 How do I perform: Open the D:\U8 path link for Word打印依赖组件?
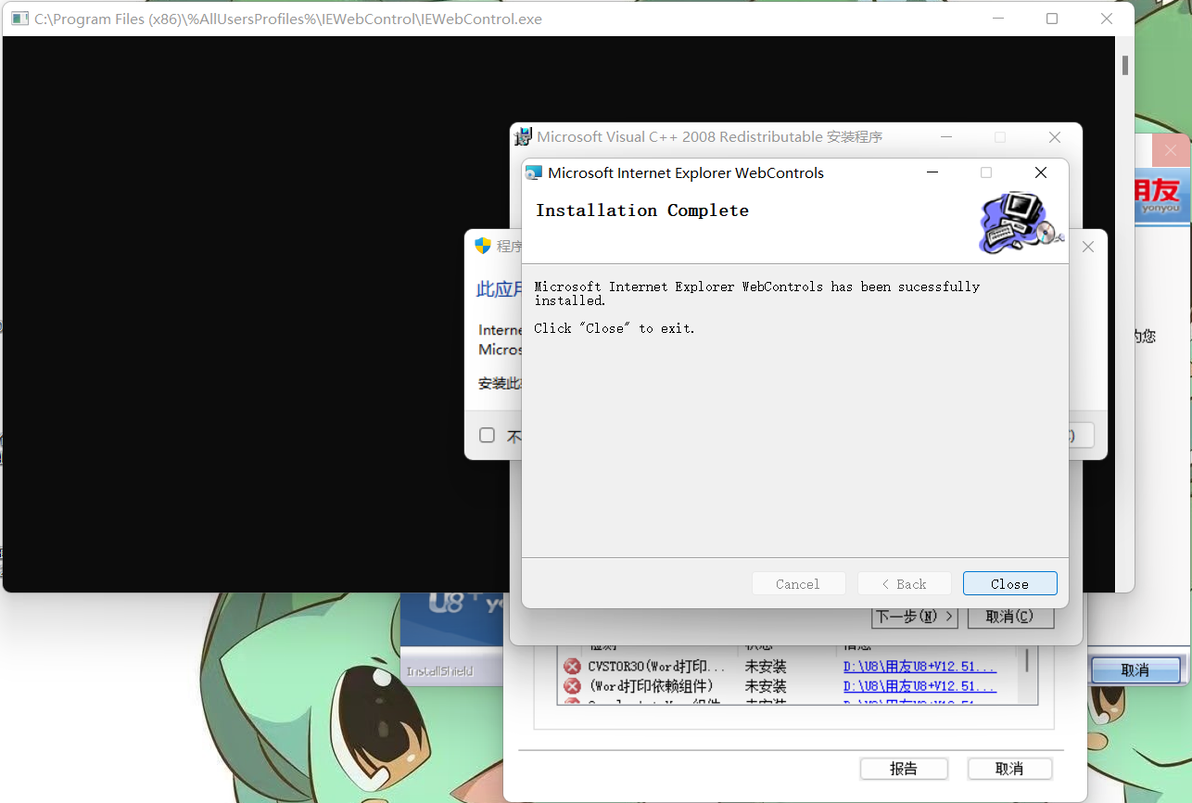click(920, 686)
